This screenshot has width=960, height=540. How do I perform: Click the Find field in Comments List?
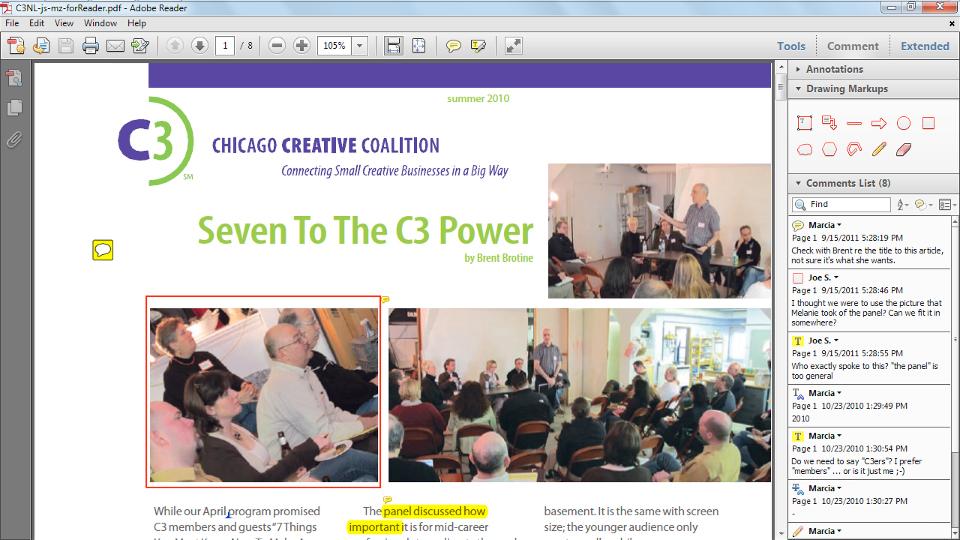tap(841, 204)
